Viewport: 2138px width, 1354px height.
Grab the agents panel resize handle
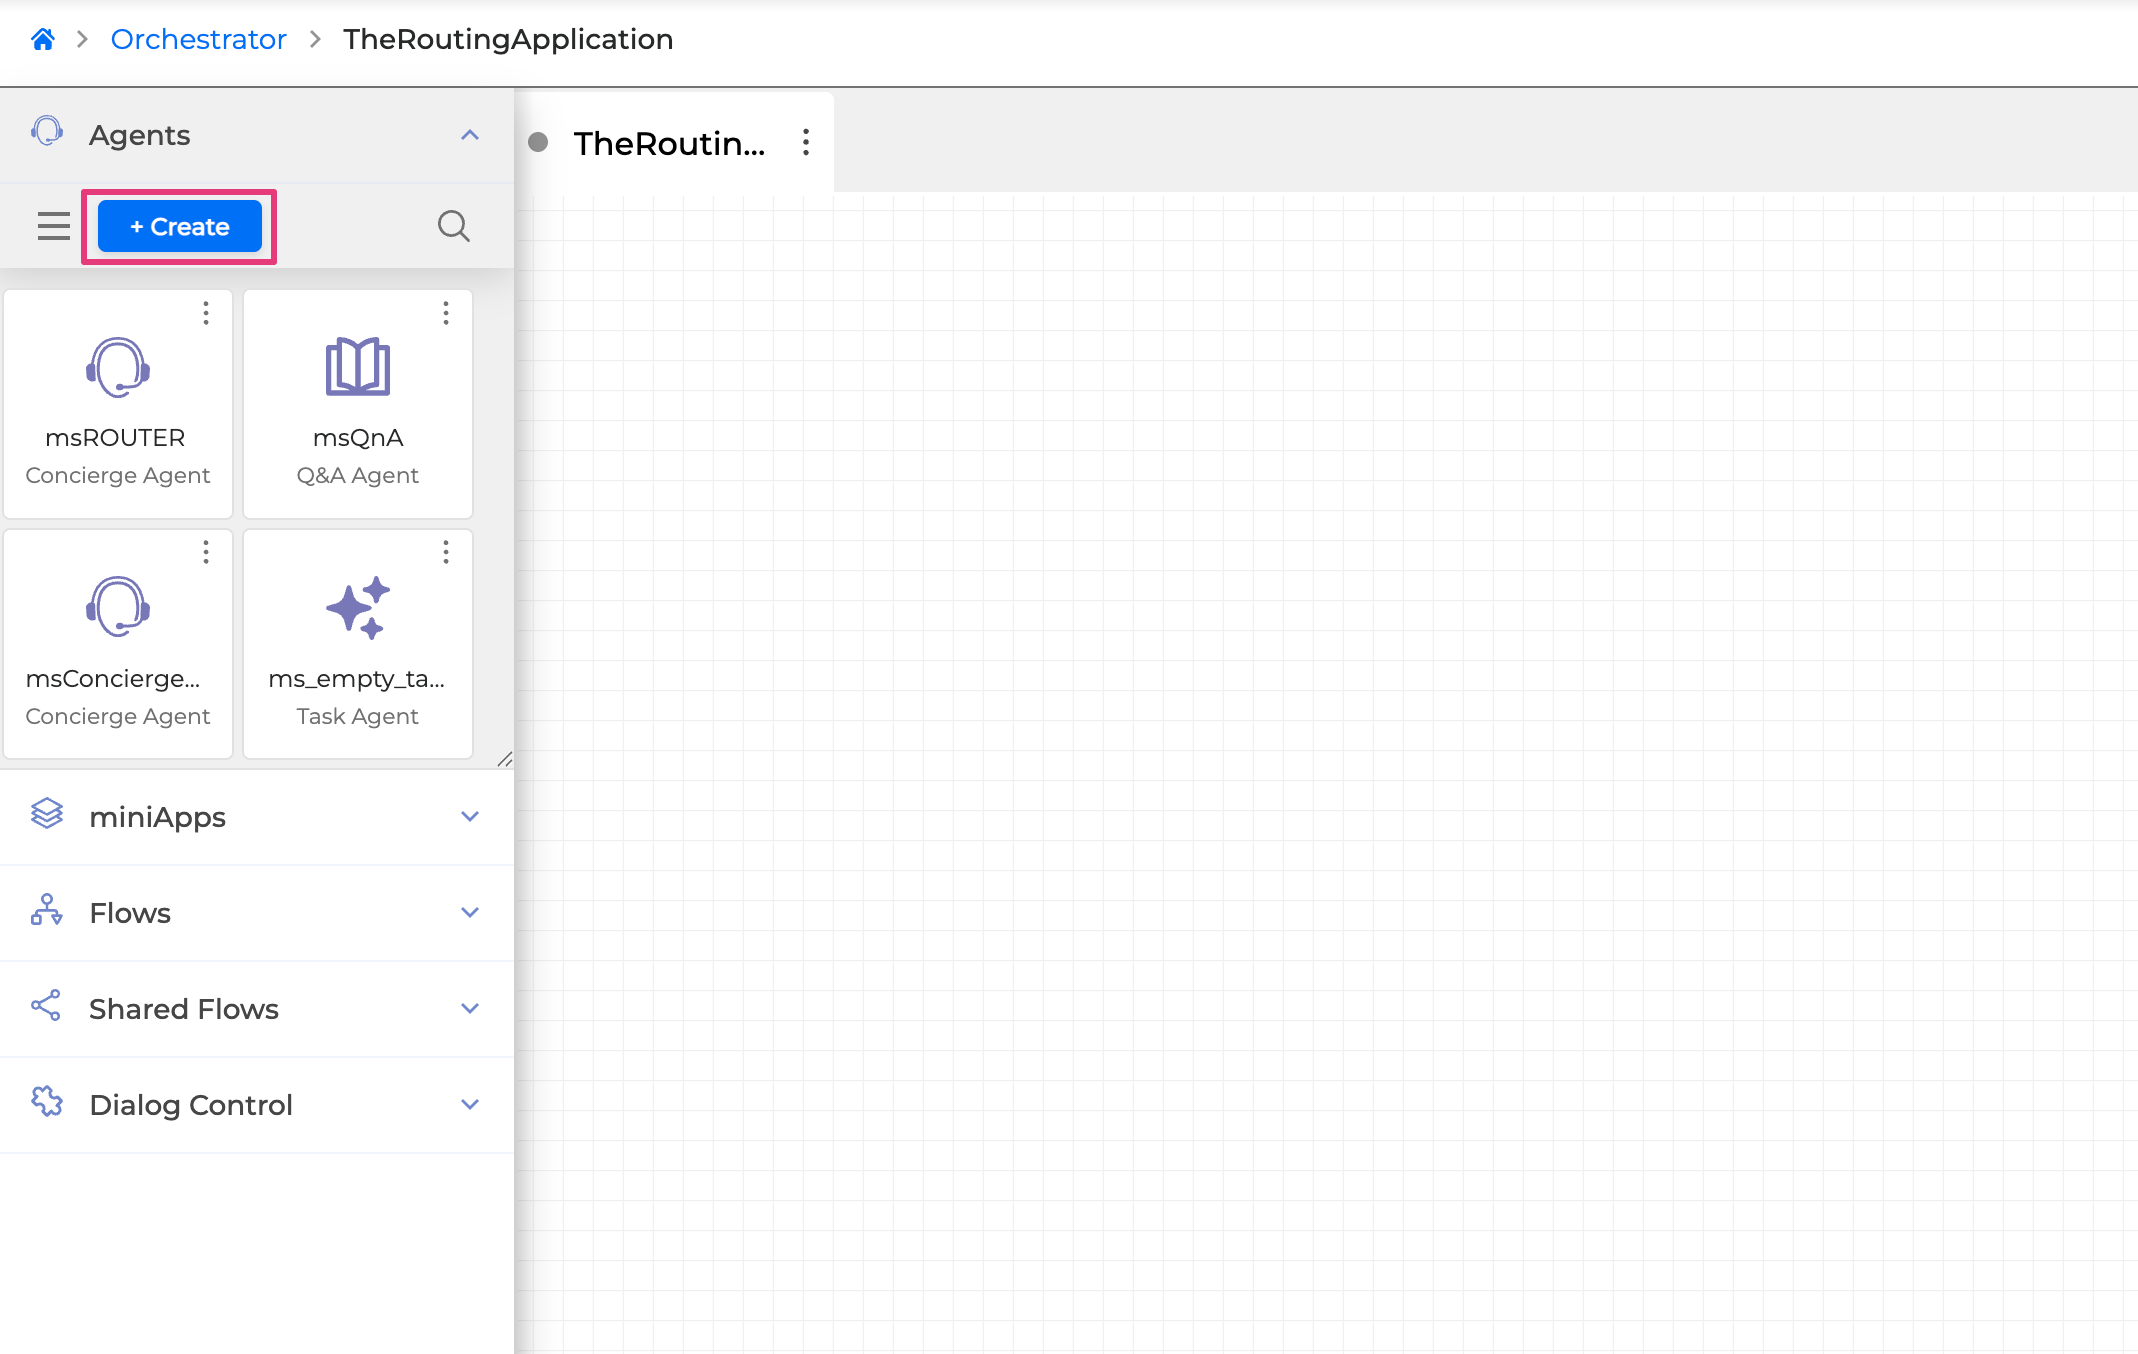tap(505, 759)
